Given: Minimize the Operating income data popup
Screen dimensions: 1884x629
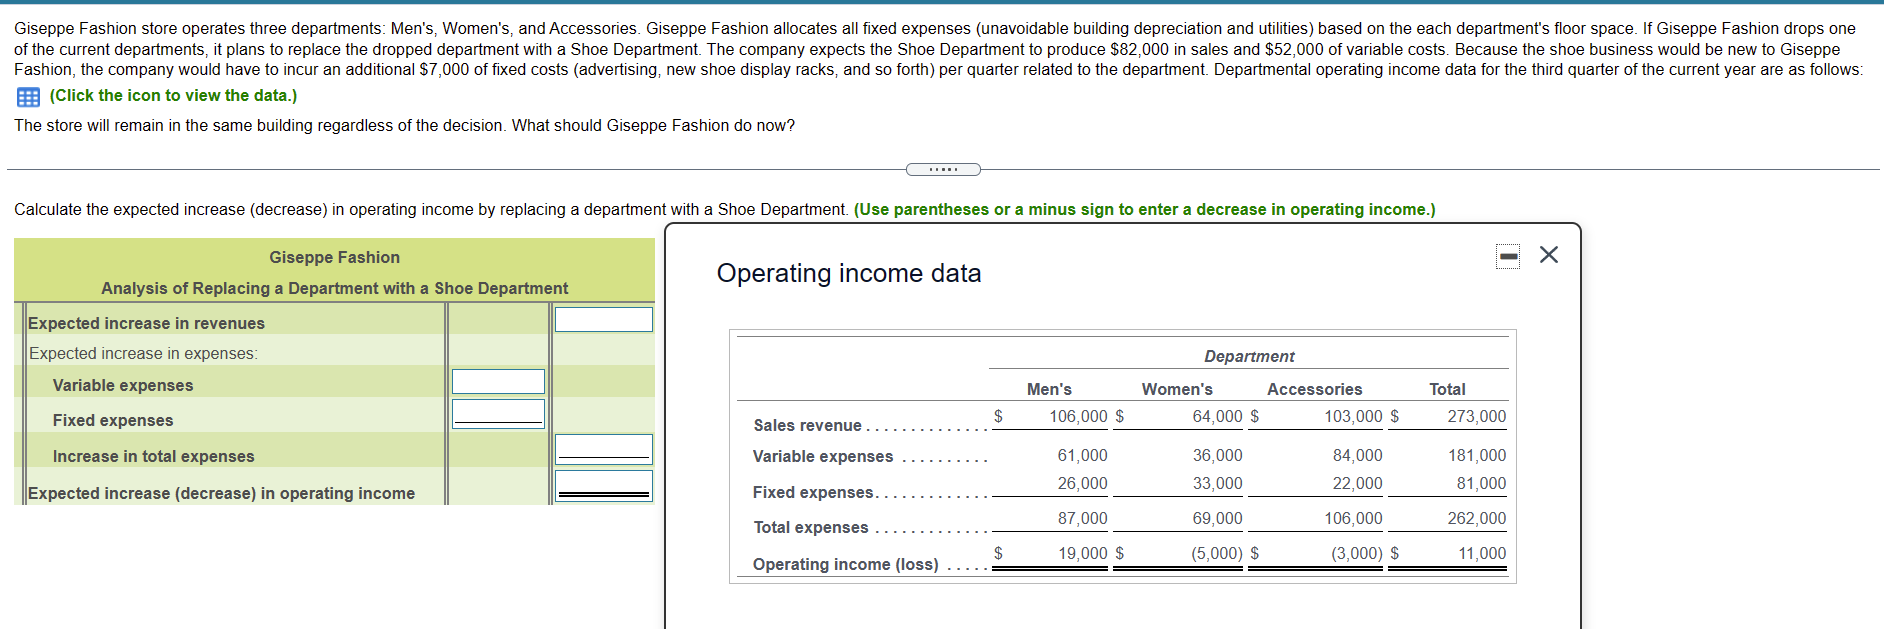Looking at the screenshot, I should [x=1508, y=257].
